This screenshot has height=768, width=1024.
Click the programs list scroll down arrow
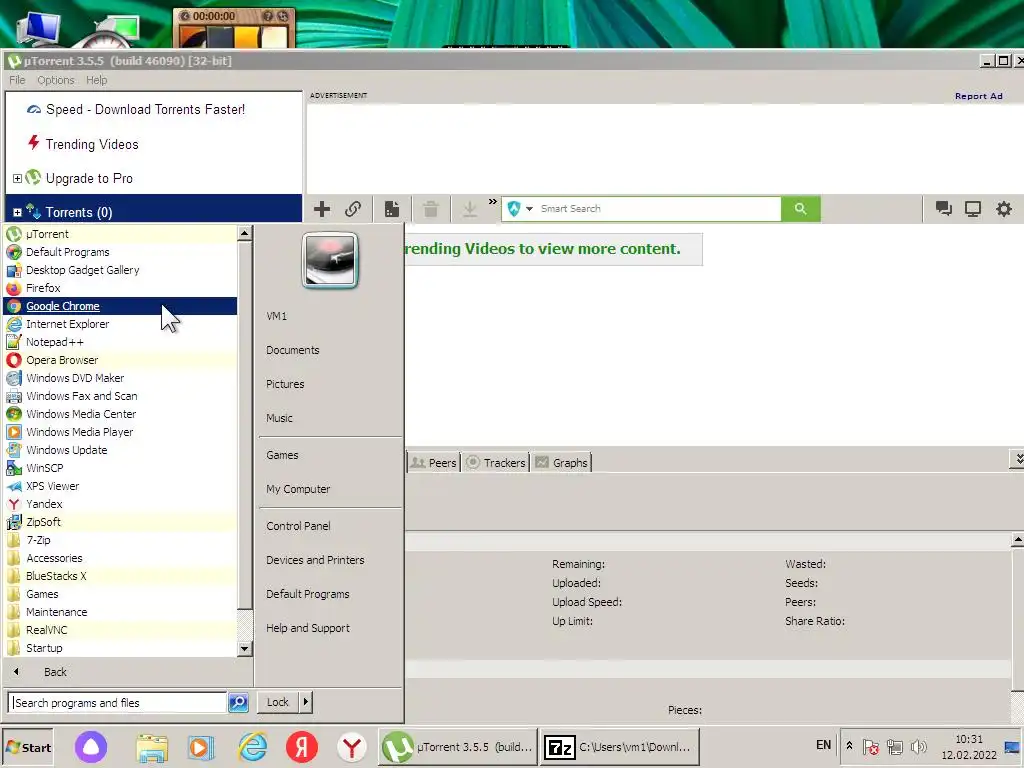coord(244,648)
